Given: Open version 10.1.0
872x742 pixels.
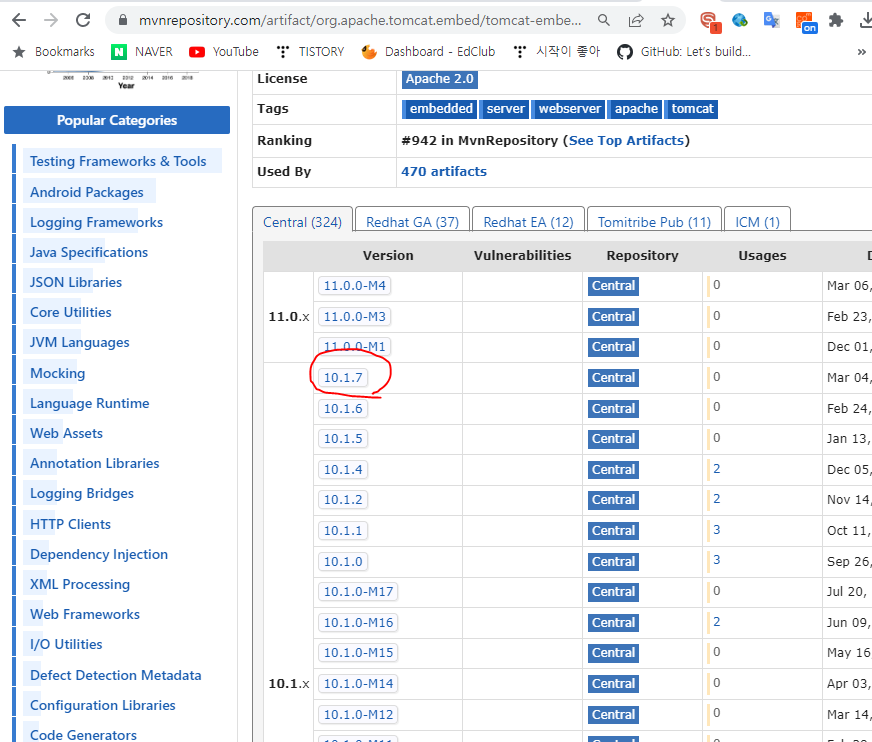Looking at the screenshot, I should [x=343, y=562].
